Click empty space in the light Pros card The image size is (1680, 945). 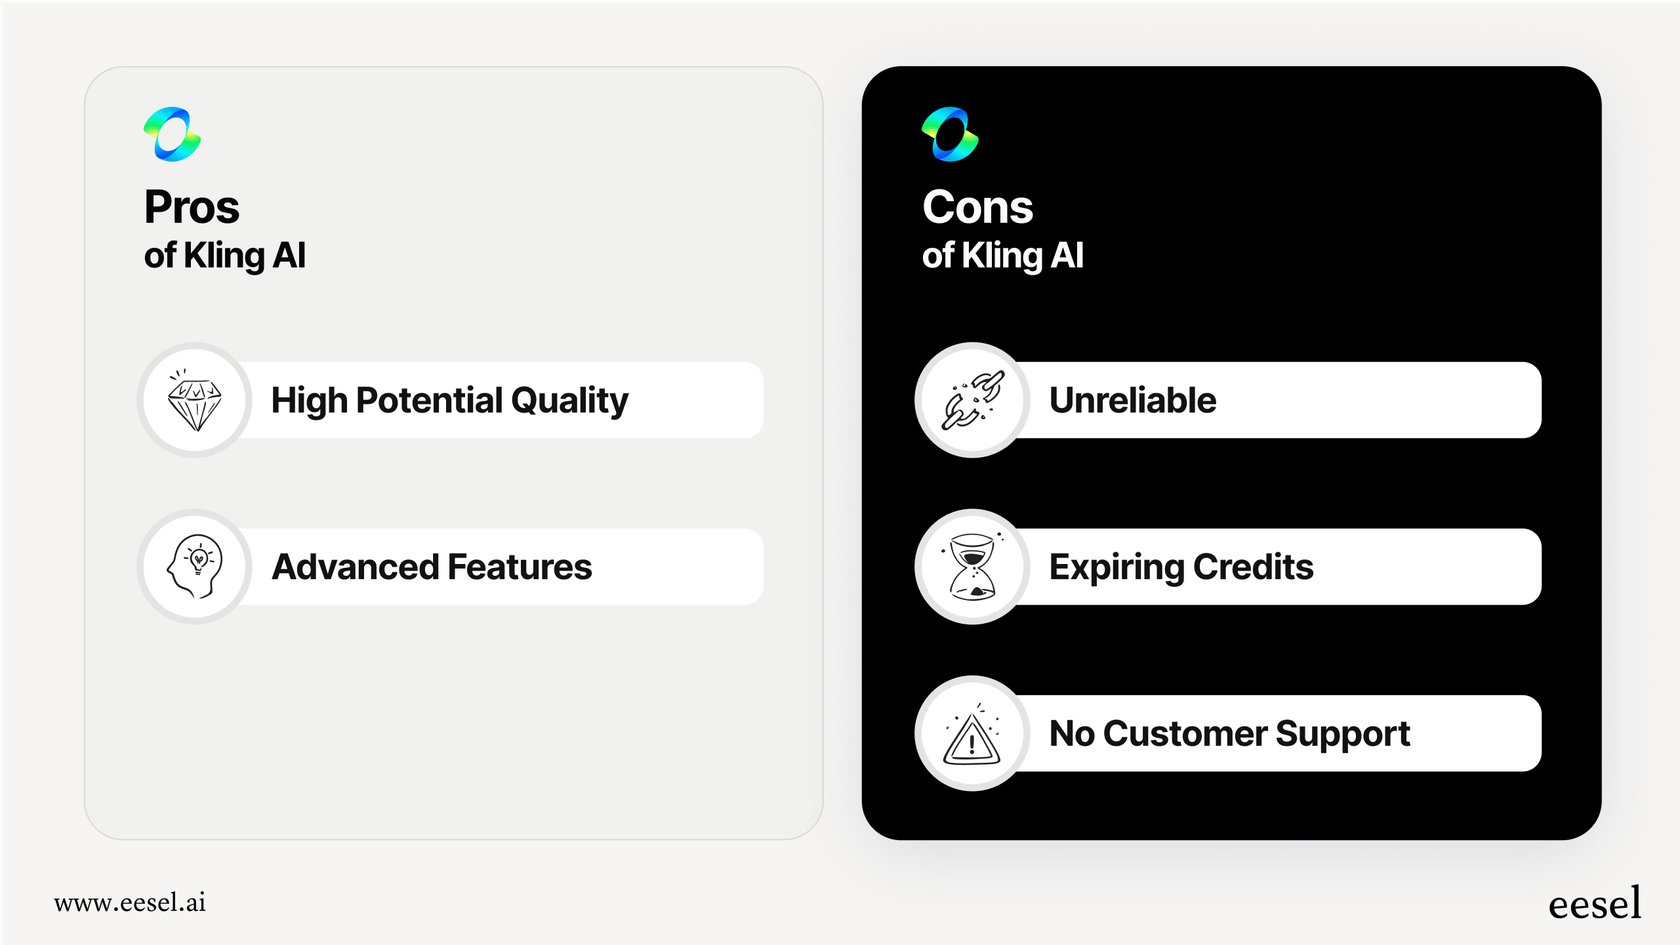click(x=450, y=730)
